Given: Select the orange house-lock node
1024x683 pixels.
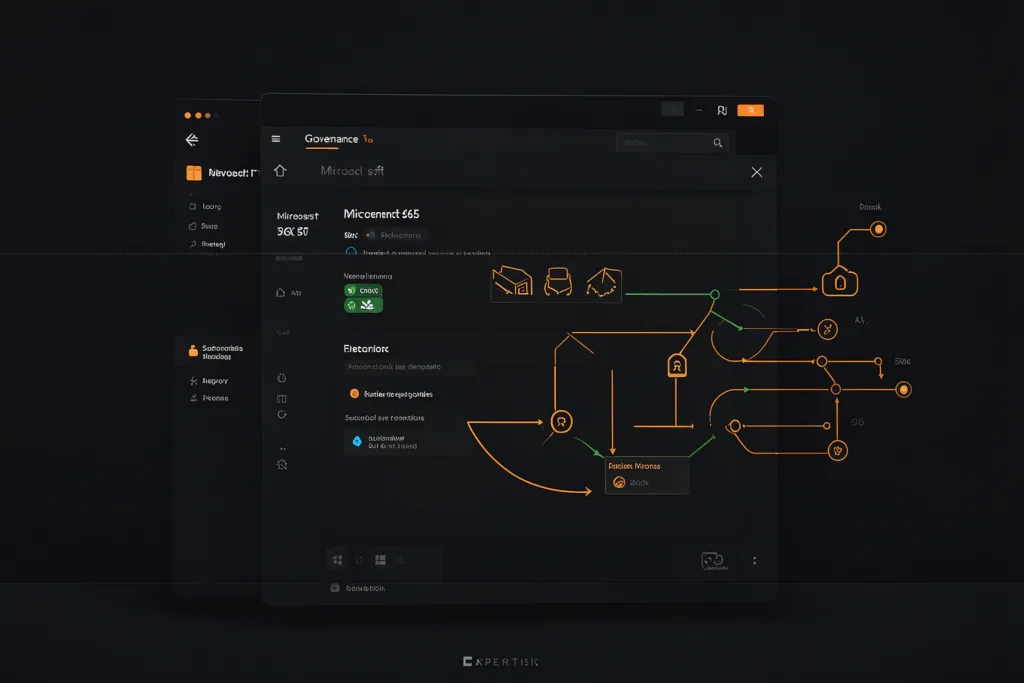Looking at the screenshot, I should coord(840,281).
